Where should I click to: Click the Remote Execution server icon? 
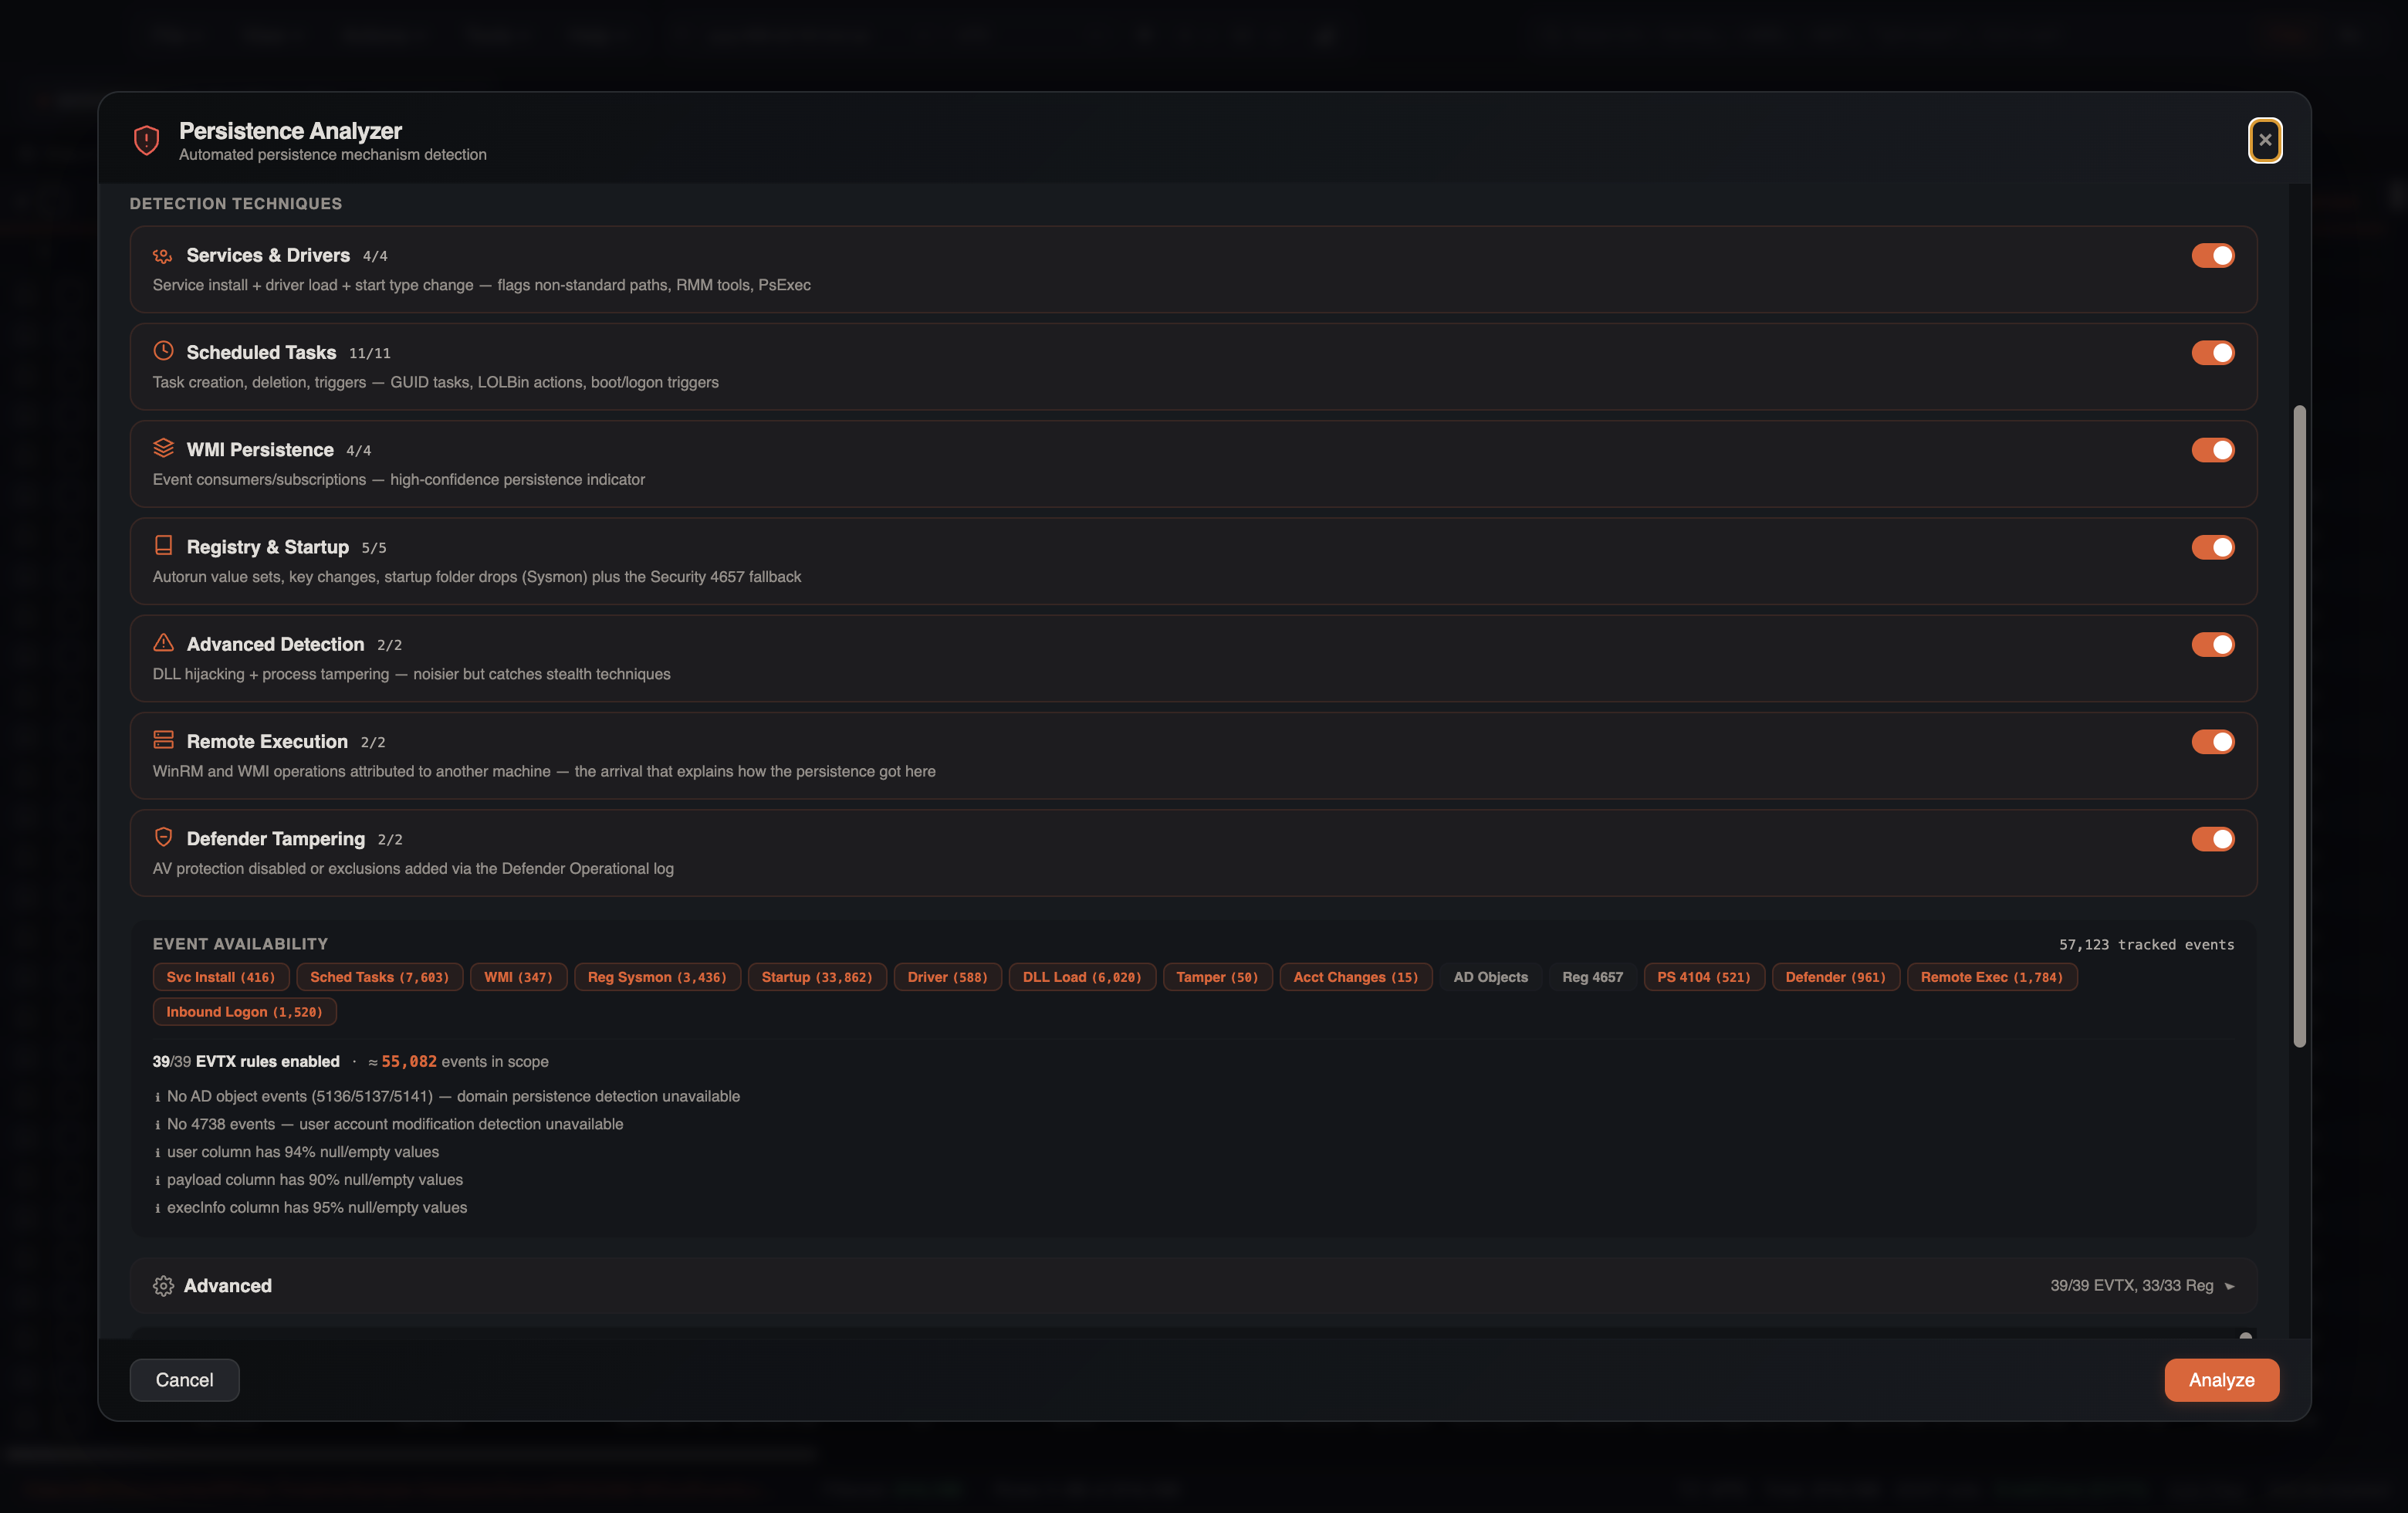click(x=163, y=740)
